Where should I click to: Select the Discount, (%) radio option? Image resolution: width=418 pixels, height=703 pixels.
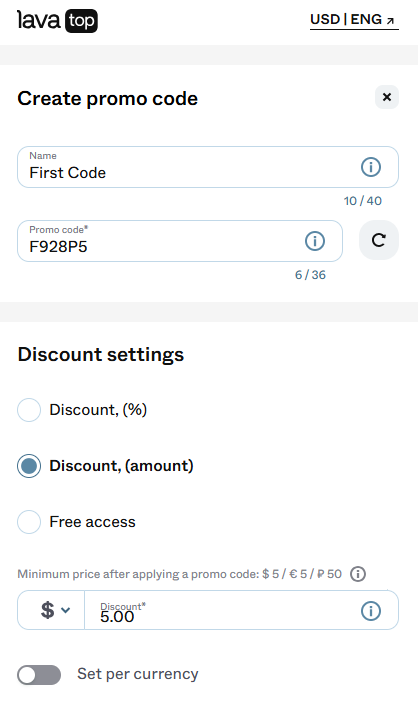click(29, 410)
